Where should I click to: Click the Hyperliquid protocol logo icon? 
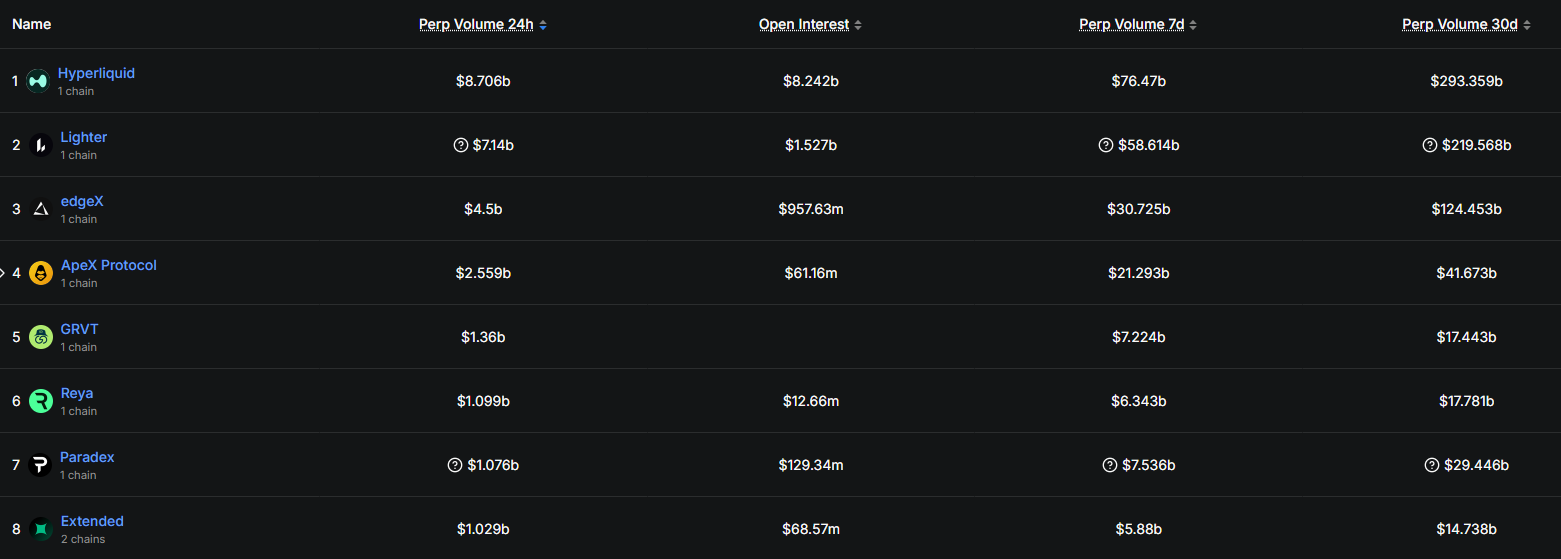click(x=38, y=81)
